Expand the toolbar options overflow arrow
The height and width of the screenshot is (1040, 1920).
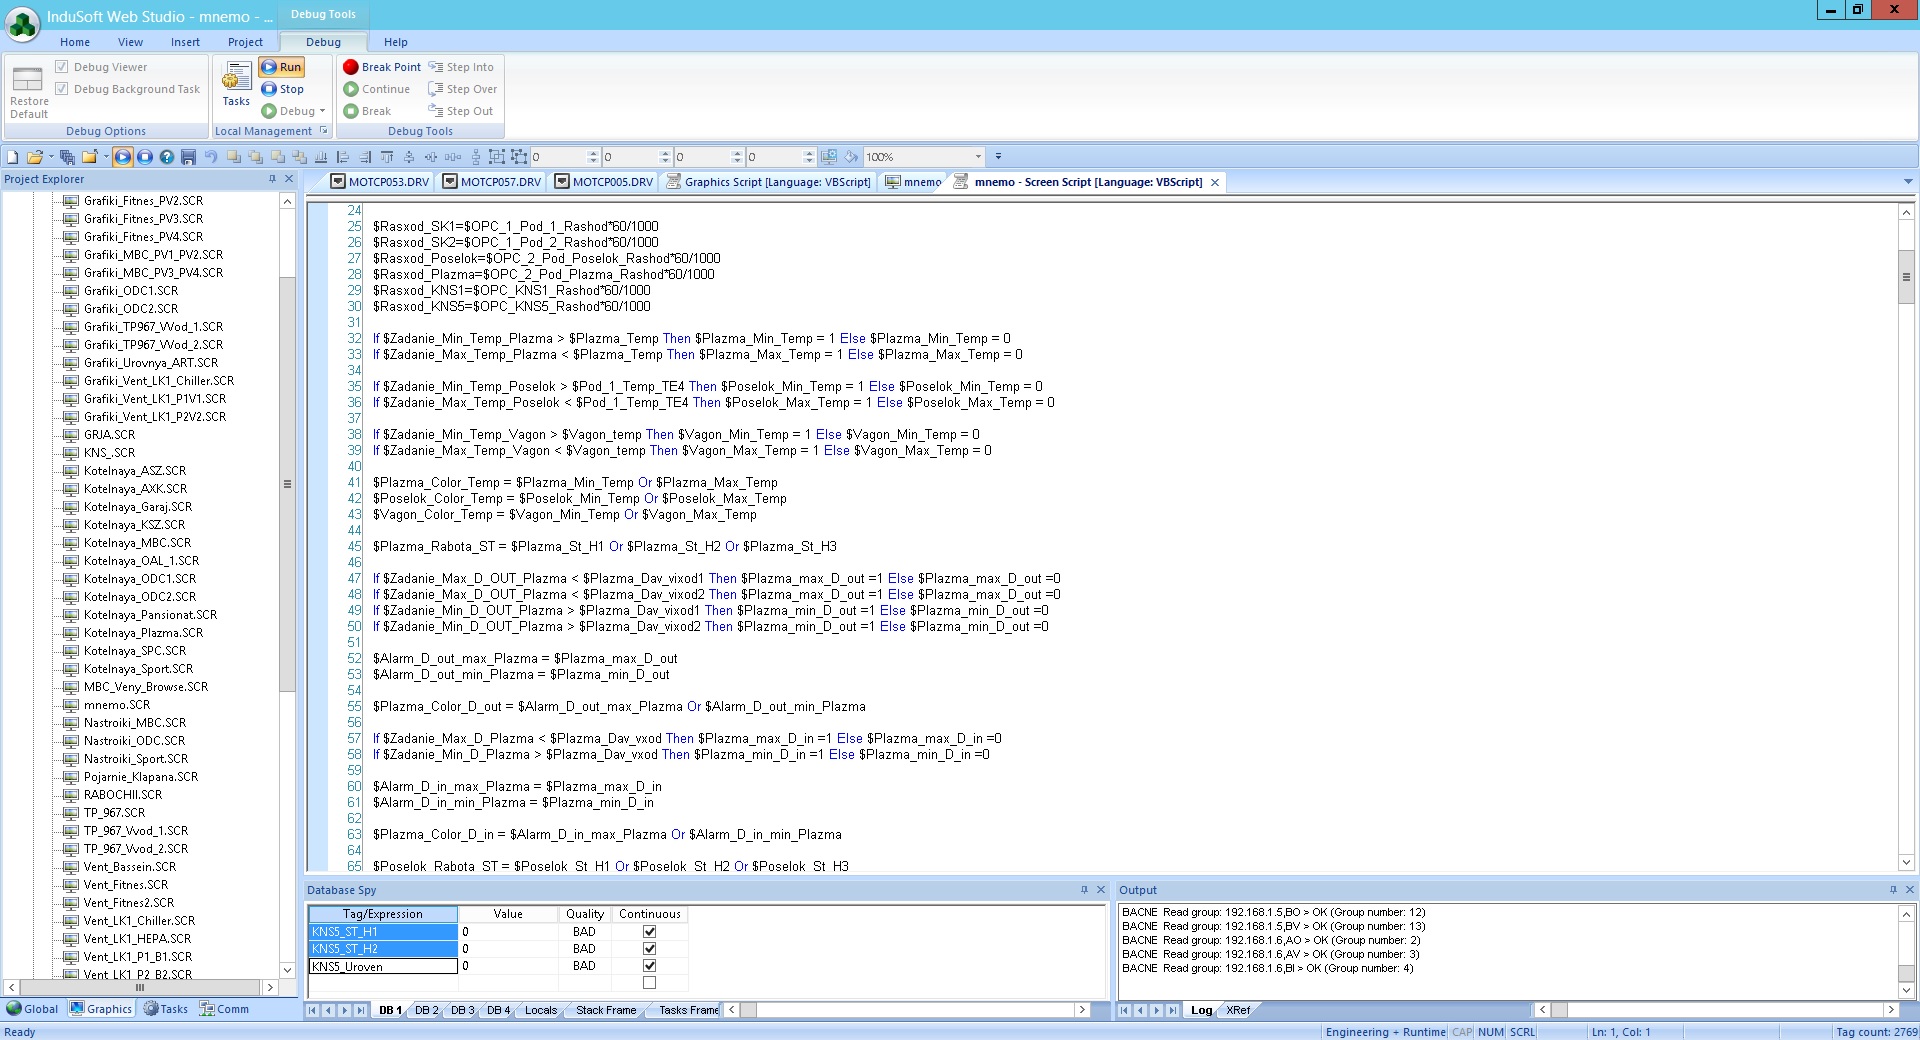coord(998,157)
